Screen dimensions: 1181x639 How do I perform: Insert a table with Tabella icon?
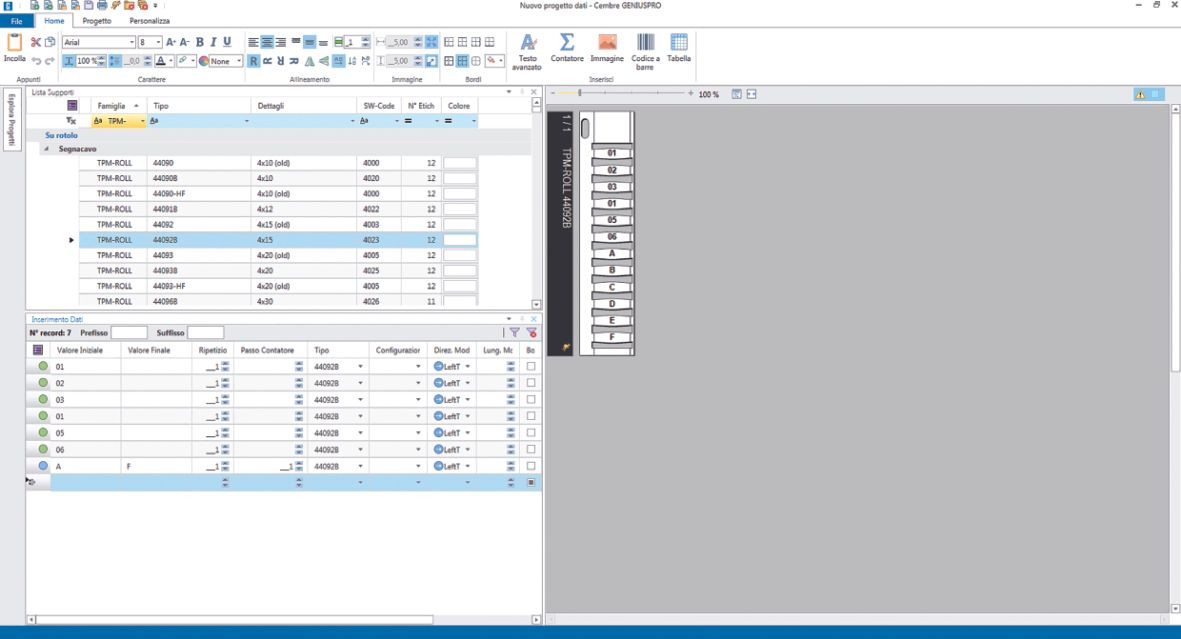(678, 43)
